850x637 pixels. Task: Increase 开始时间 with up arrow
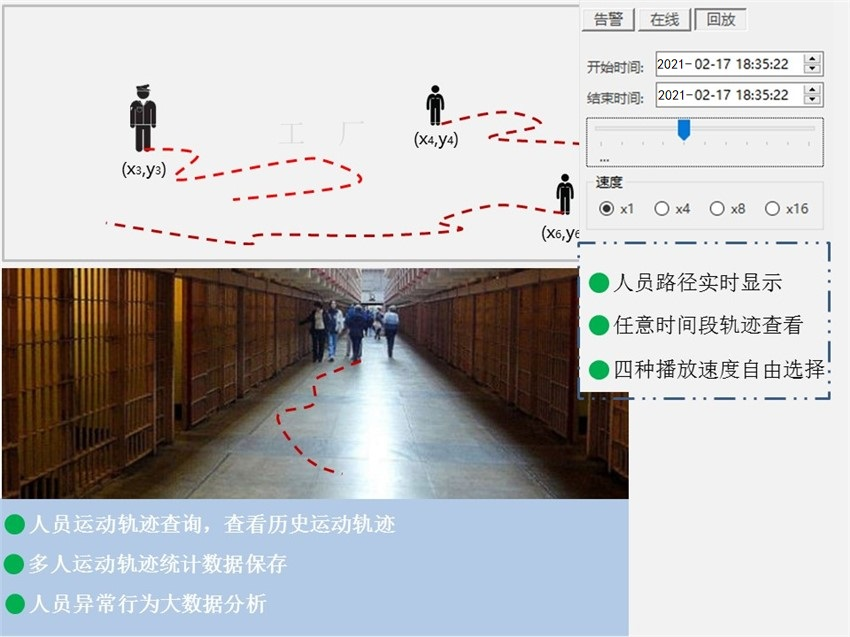812,59
